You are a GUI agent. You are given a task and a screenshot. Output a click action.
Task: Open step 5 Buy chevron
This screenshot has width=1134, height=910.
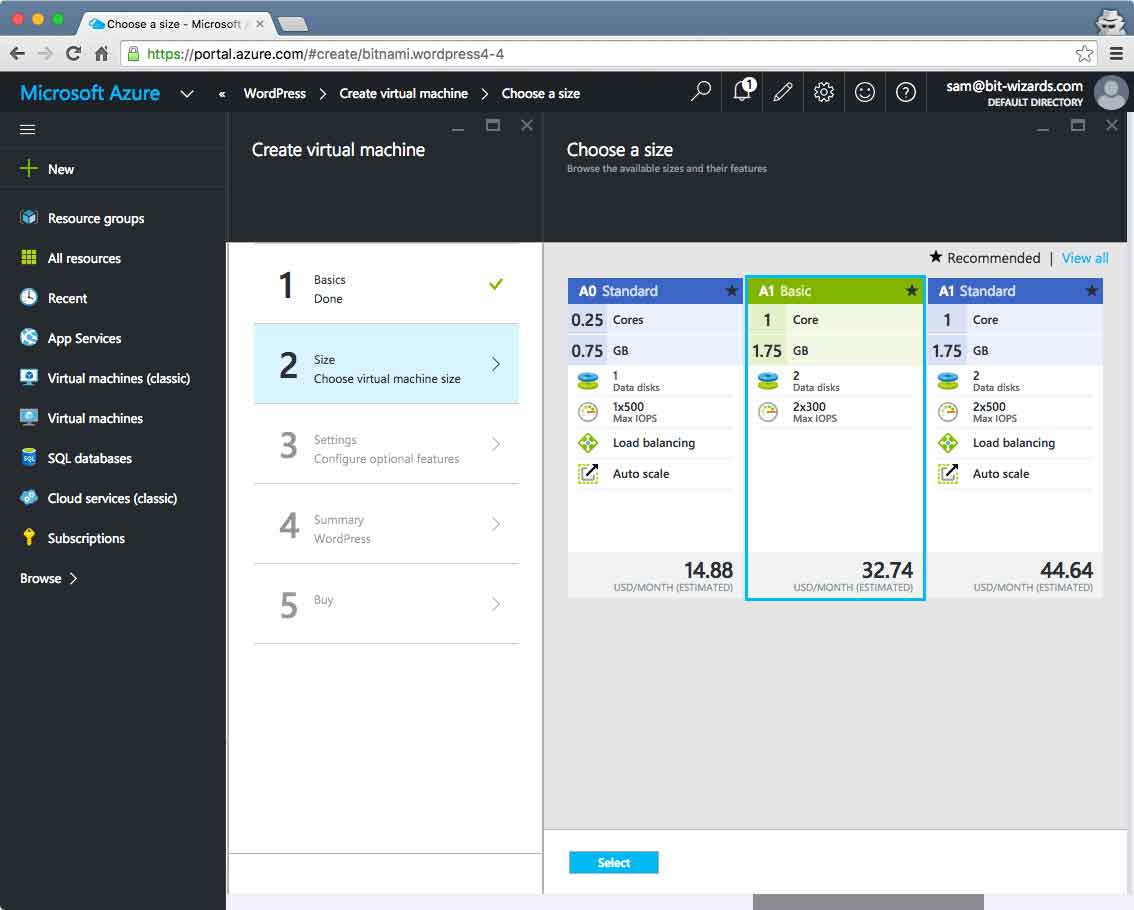point(496,603)
